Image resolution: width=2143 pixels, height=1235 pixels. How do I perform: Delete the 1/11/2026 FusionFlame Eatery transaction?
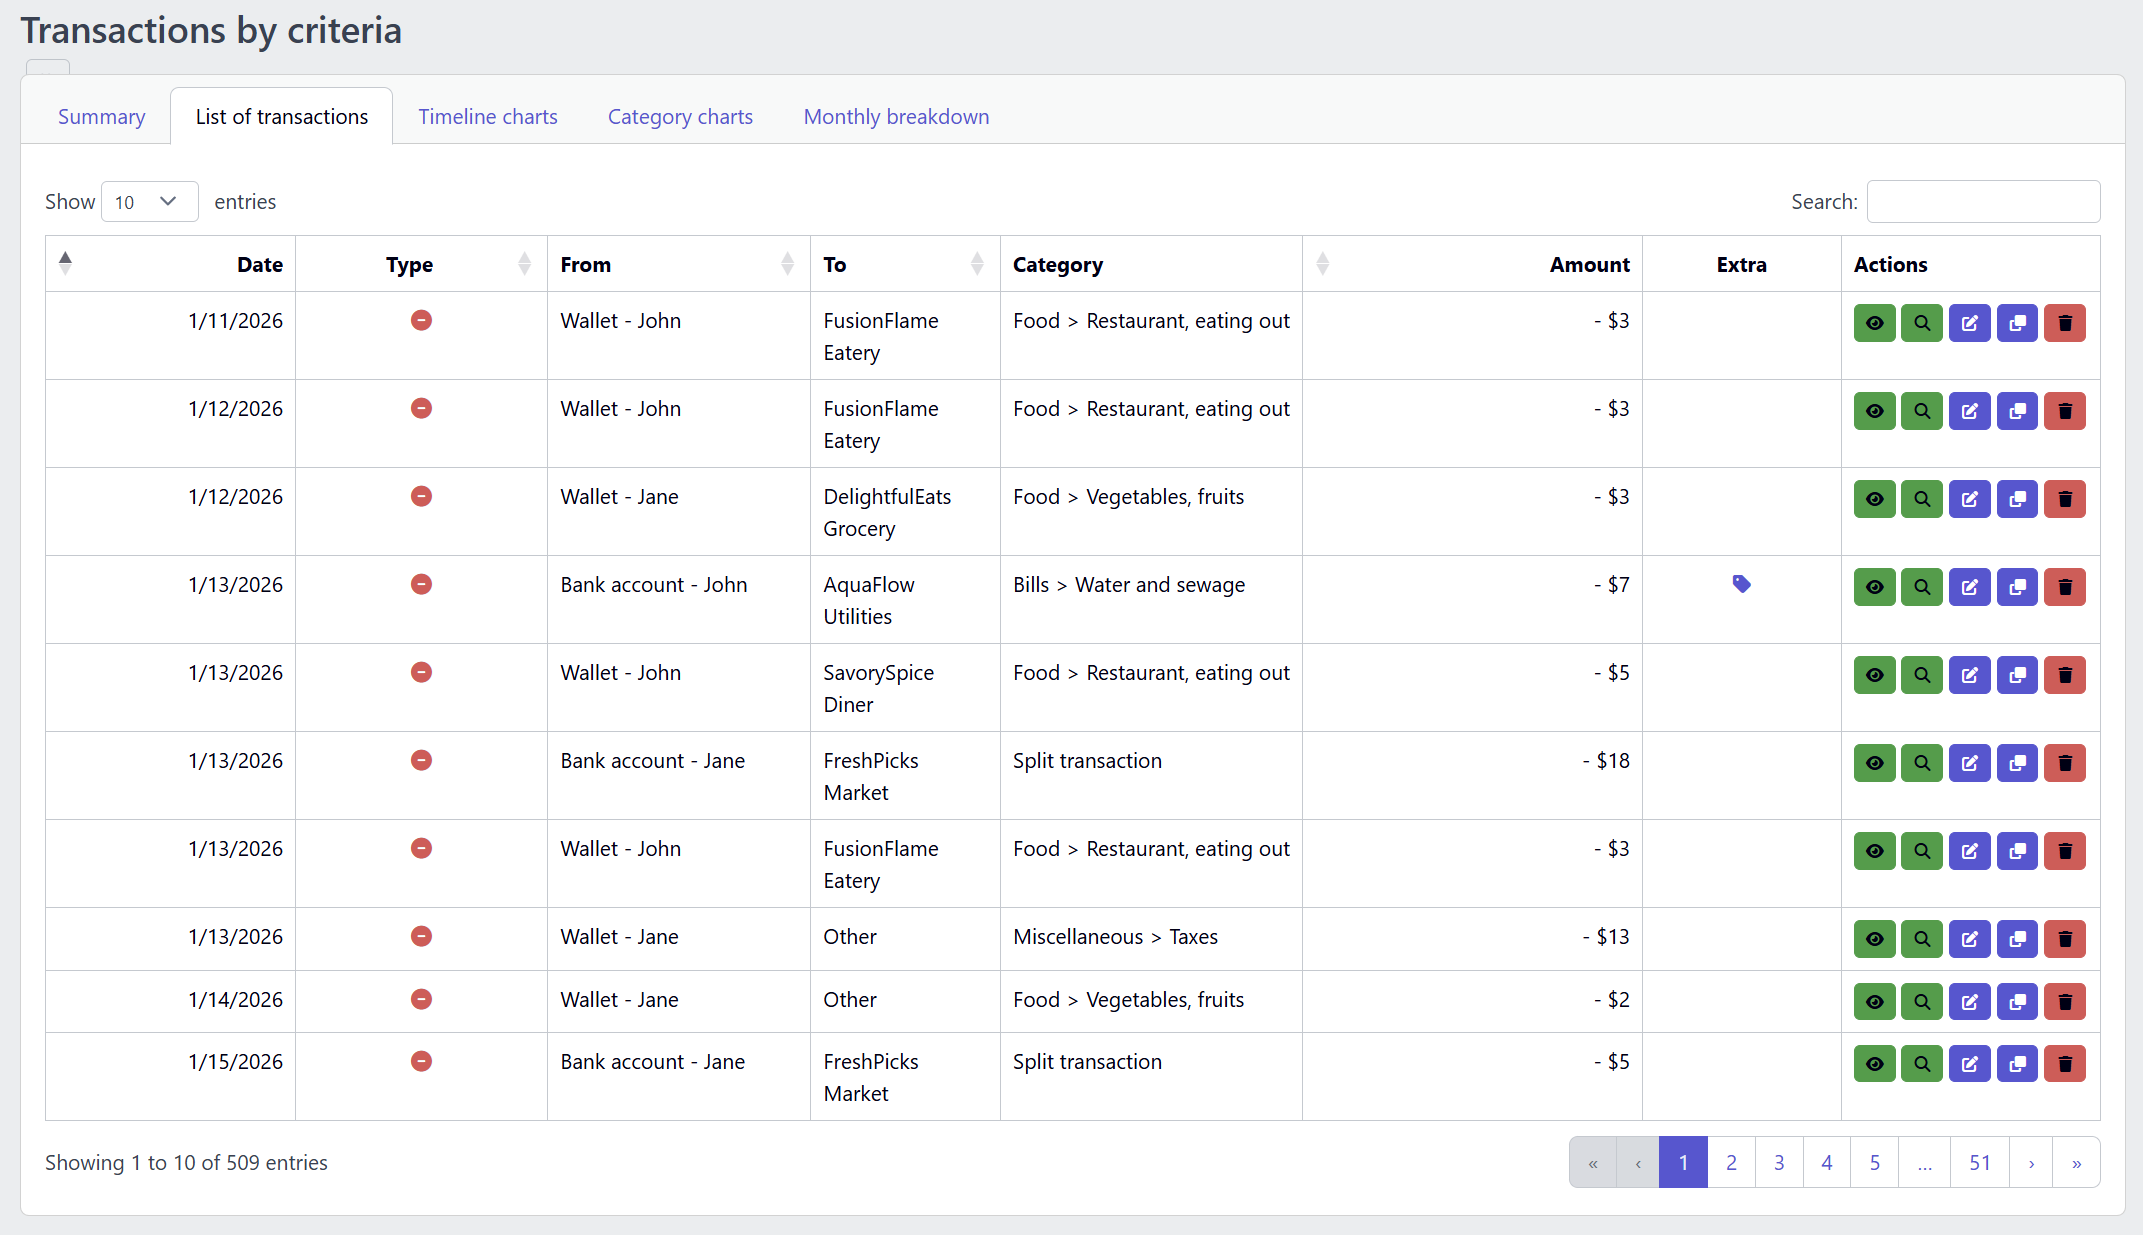[x=2064, y=323]
